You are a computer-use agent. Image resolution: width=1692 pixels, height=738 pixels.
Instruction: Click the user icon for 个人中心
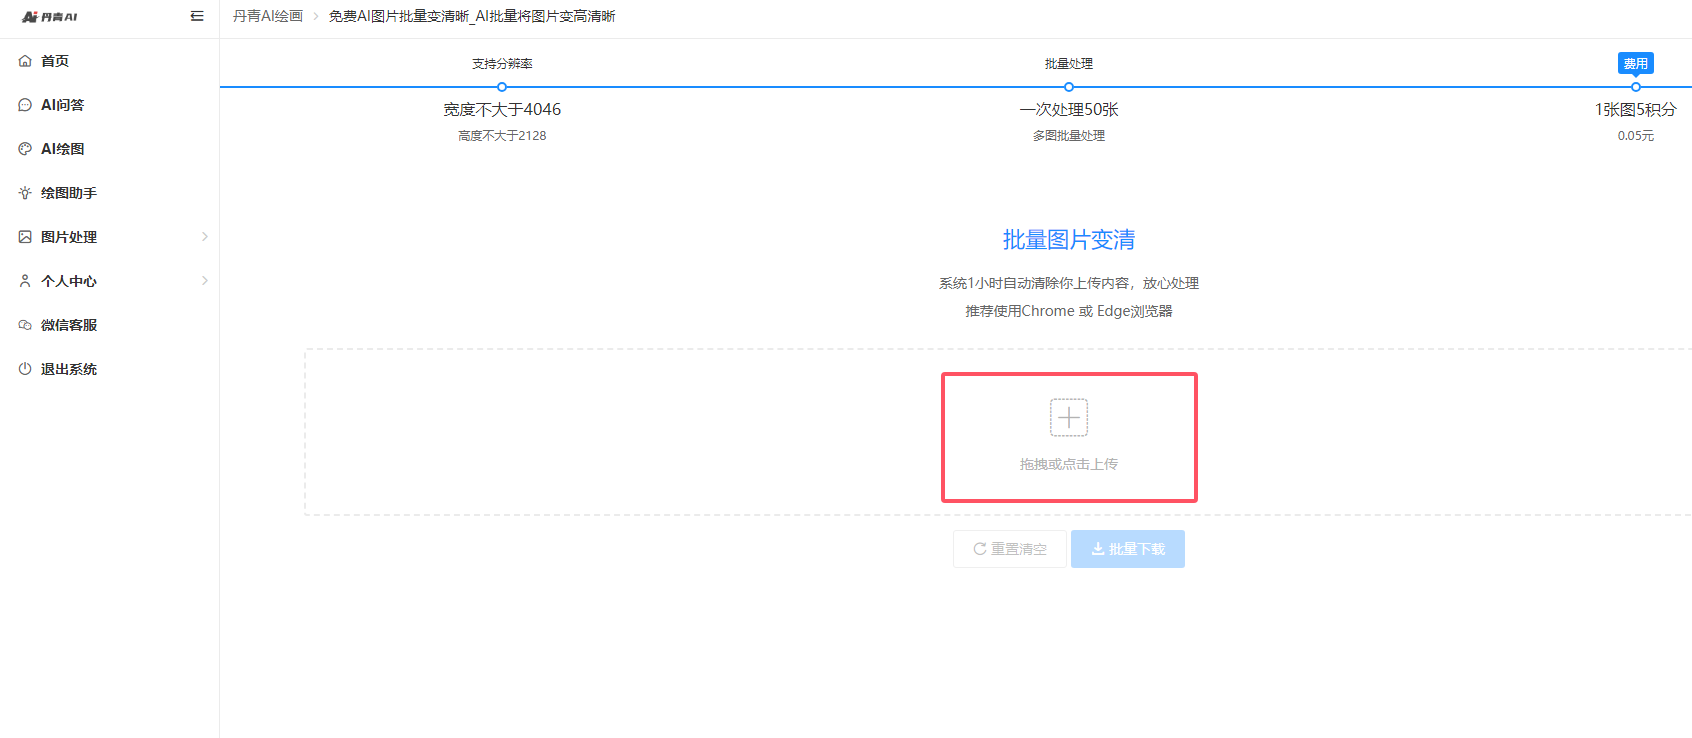(25, 281)
